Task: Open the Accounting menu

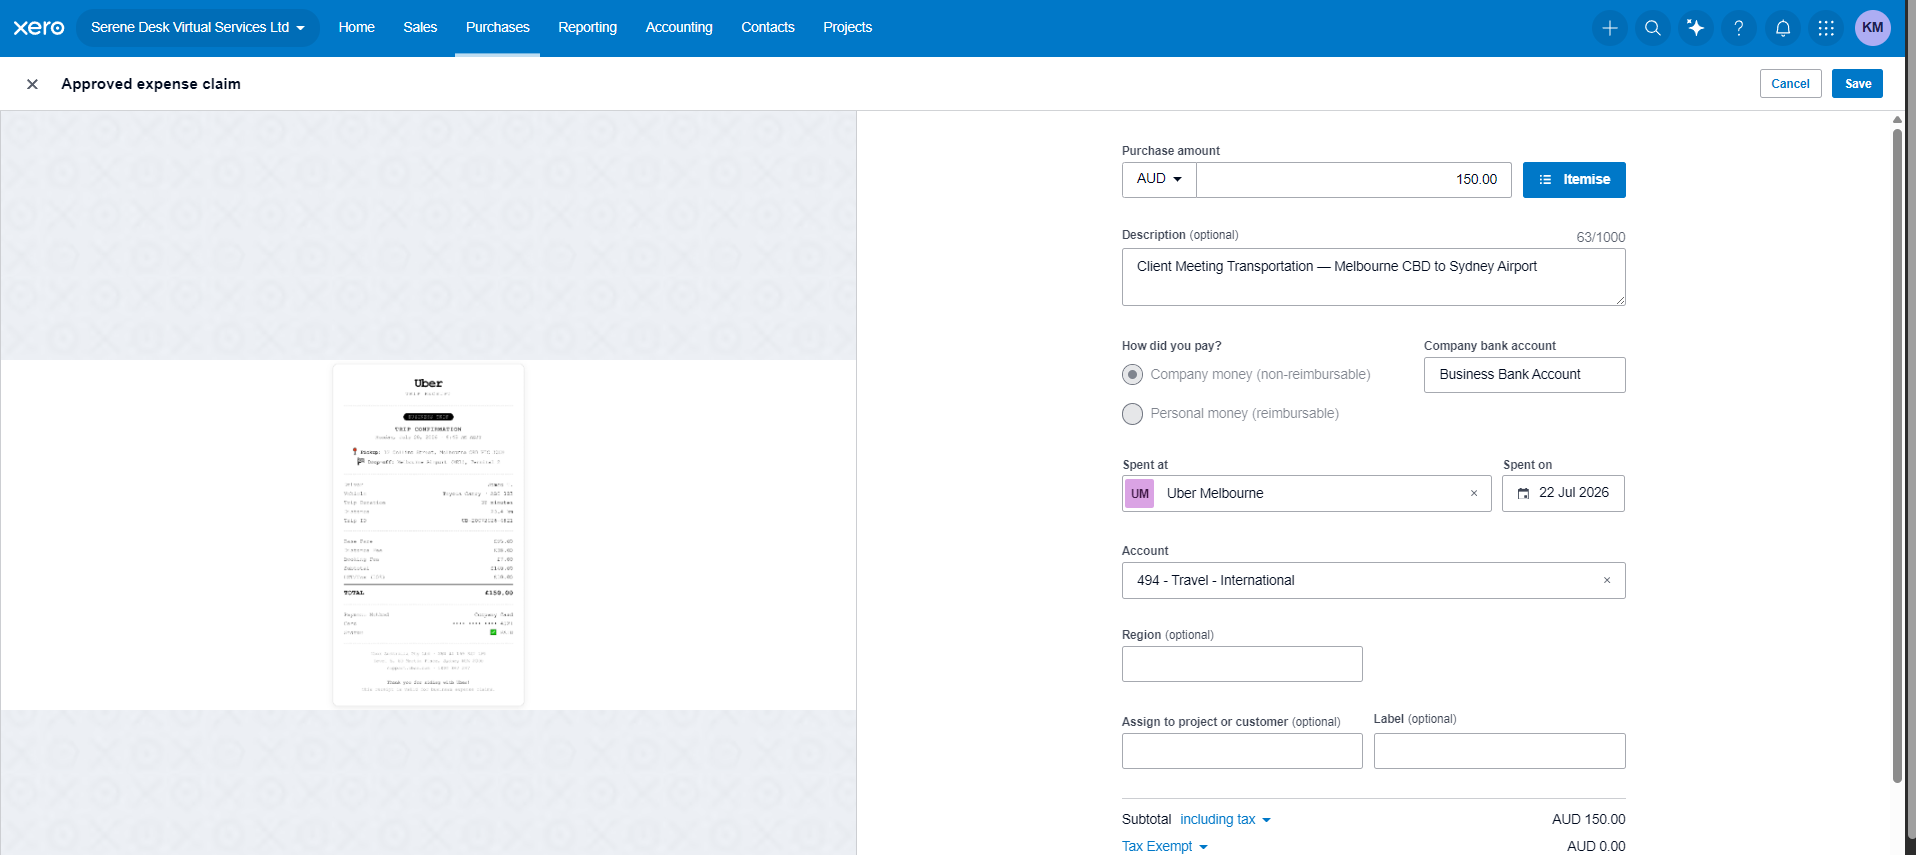Action: coord(679,27)
